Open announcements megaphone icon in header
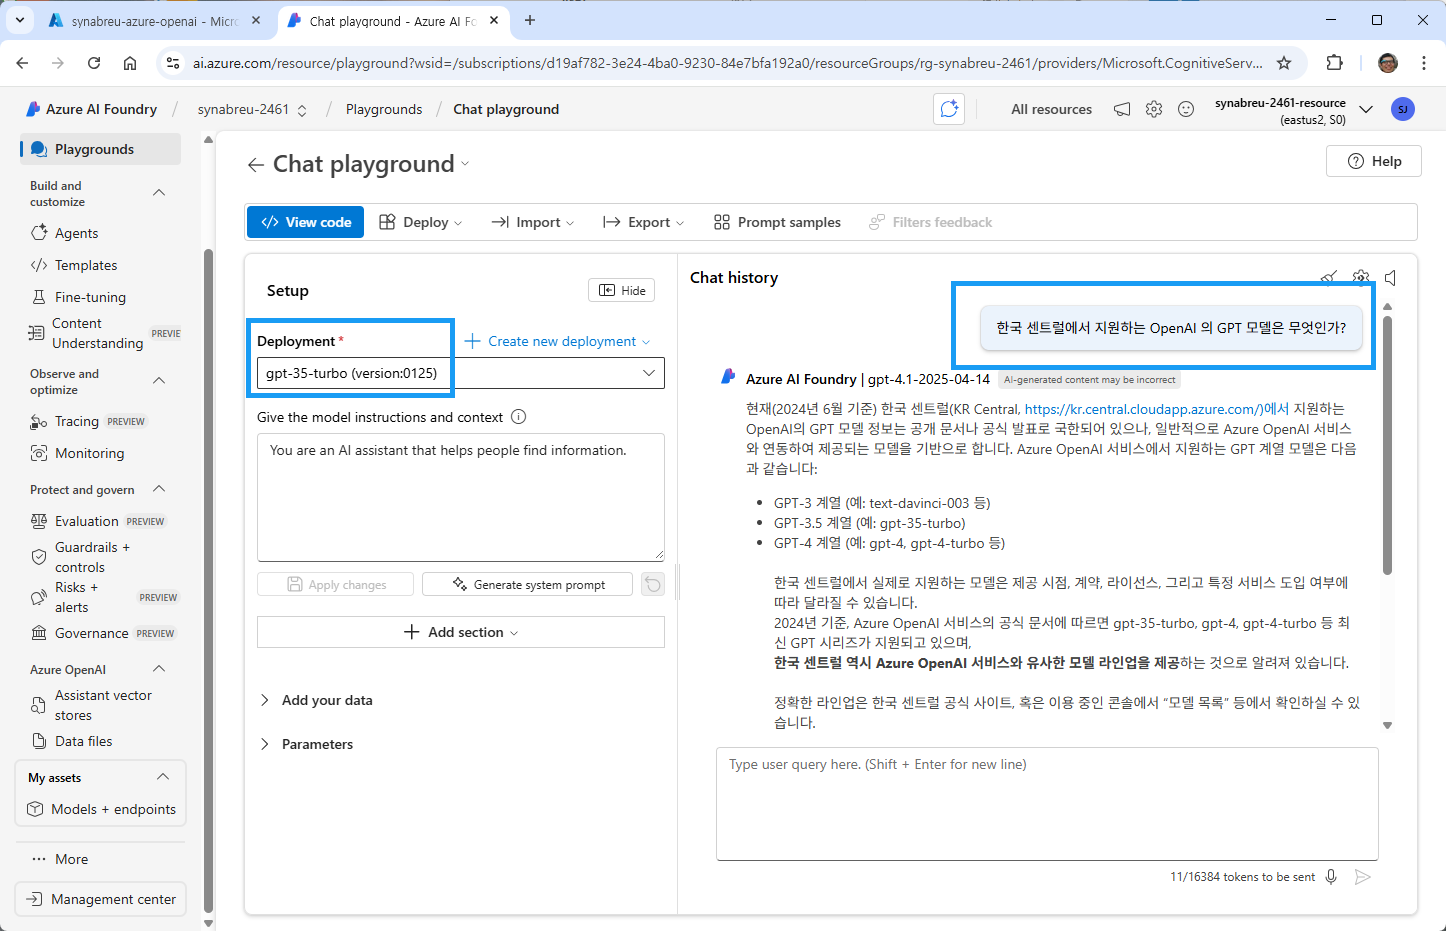The height and width of the screenshot is (931, 1446). pos(1122,109)
